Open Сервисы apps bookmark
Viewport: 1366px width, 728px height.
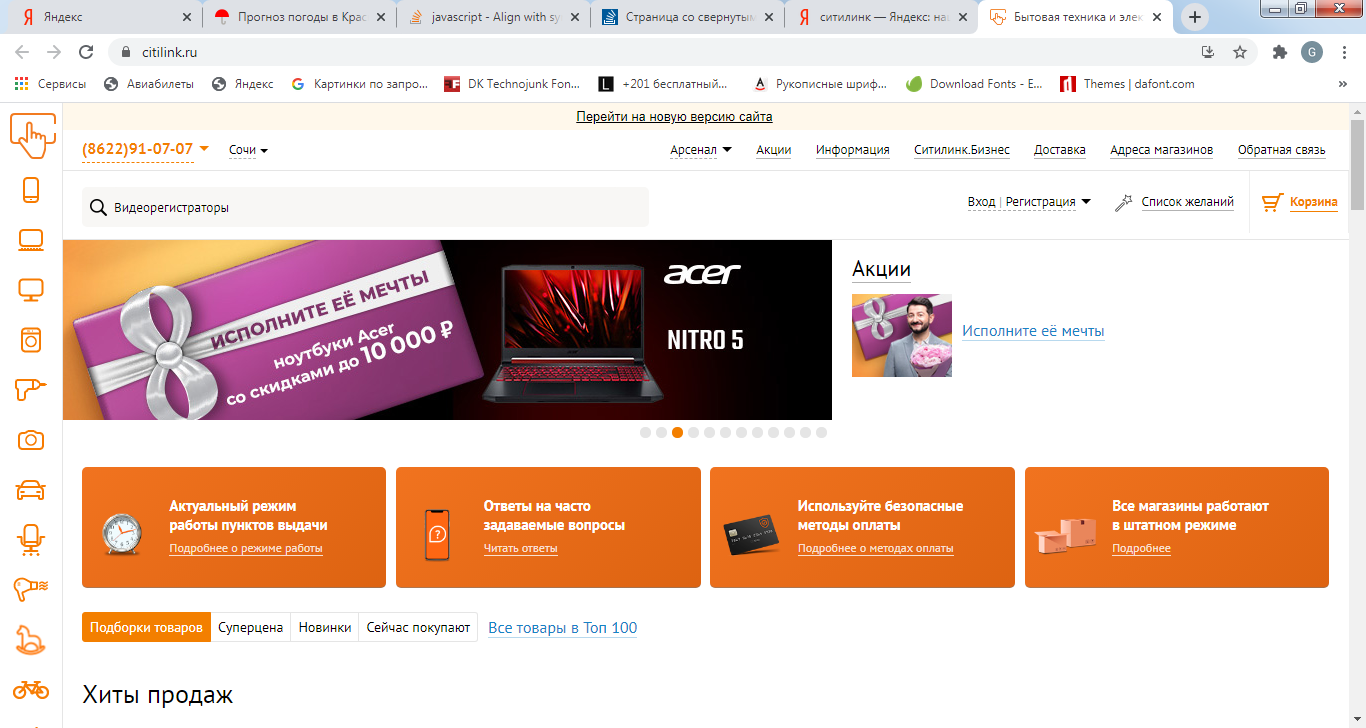pos(50,84)
